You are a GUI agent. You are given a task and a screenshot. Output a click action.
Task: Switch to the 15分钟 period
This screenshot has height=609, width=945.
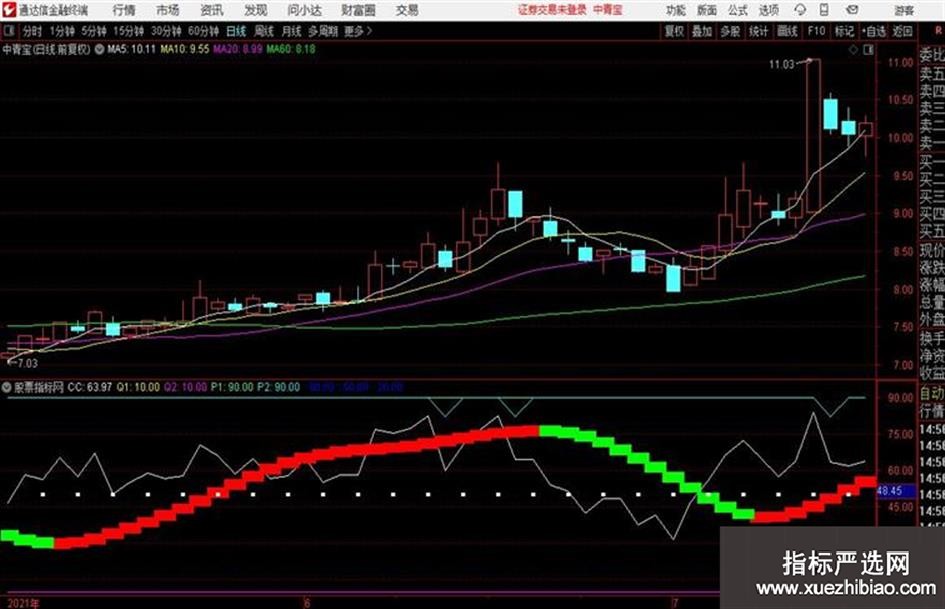click(x=128, y=31)
